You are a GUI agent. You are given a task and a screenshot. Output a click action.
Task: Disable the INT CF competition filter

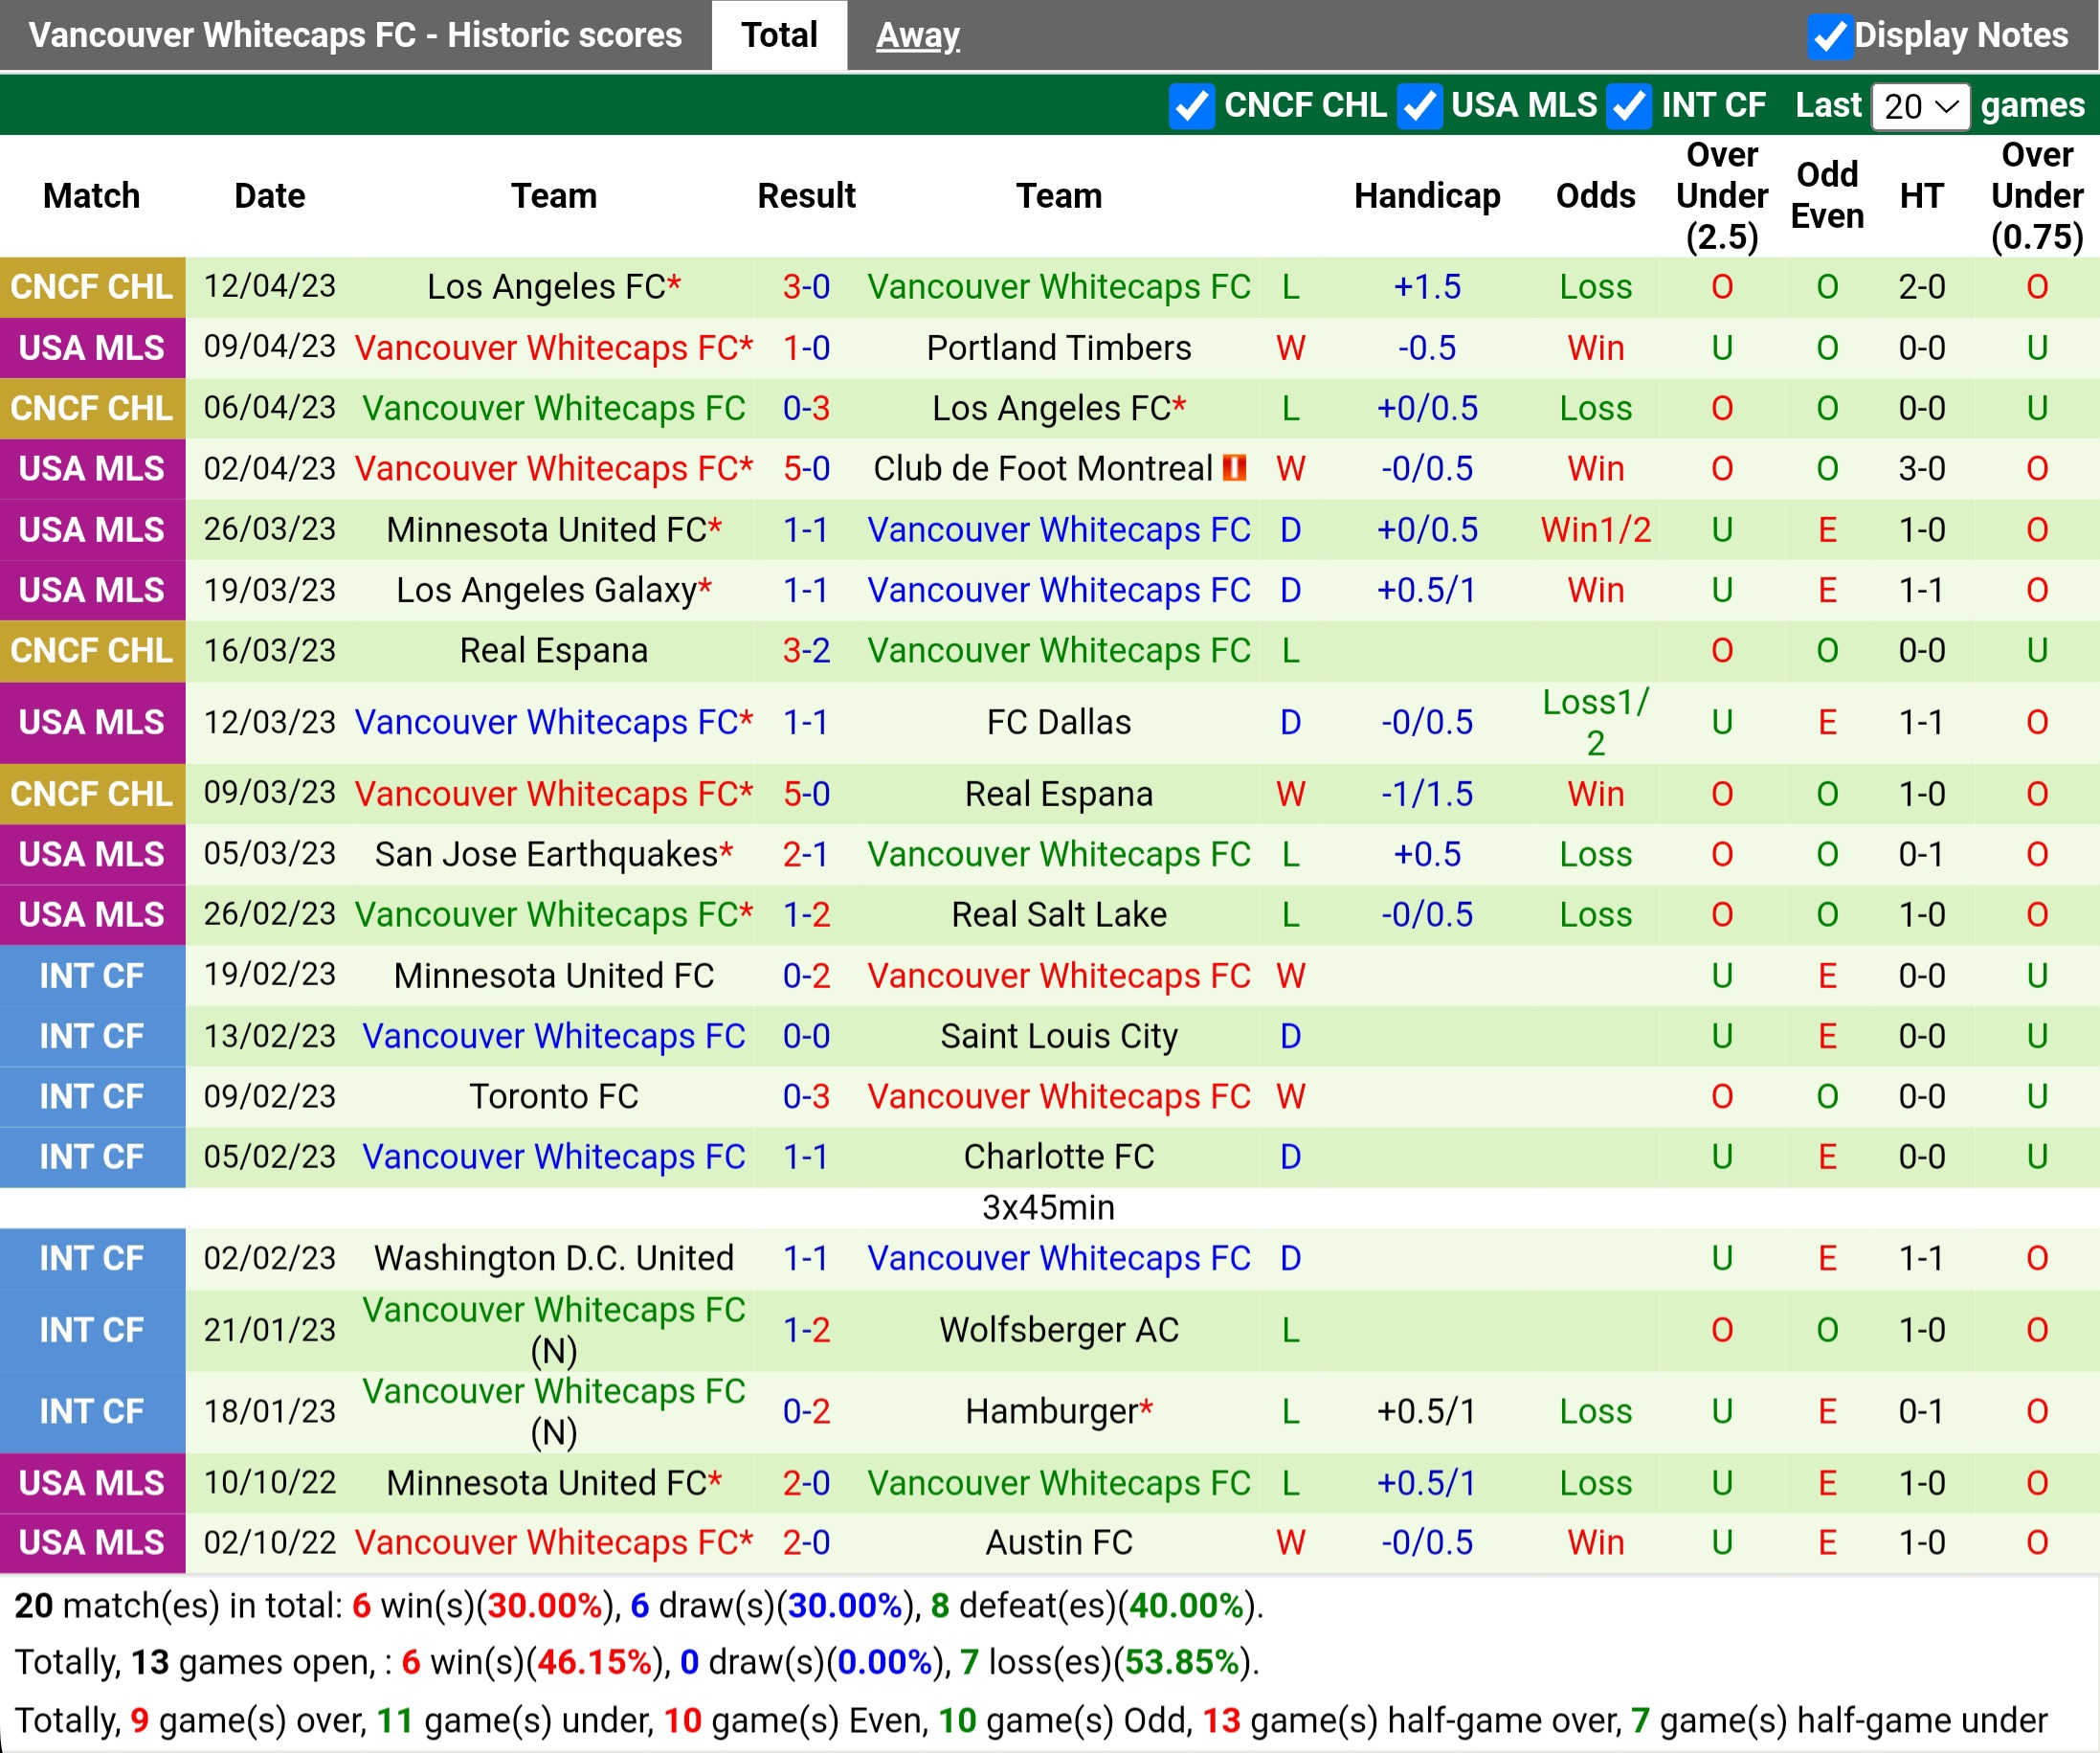point(1630,106)
